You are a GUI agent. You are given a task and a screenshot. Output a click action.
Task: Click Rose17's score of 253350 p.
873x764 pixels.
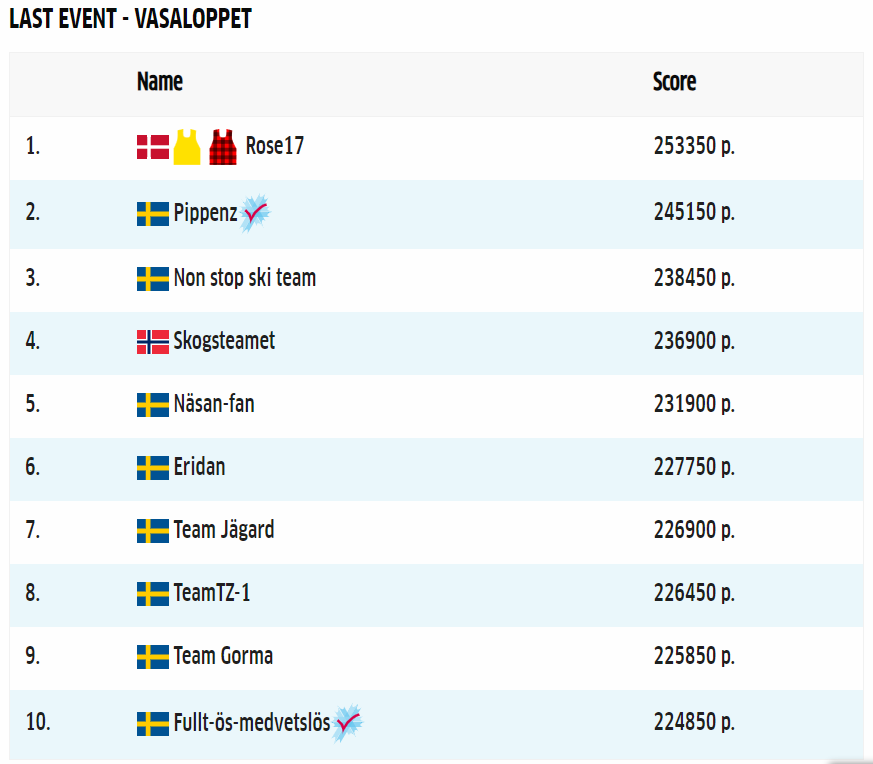[693, 146]
